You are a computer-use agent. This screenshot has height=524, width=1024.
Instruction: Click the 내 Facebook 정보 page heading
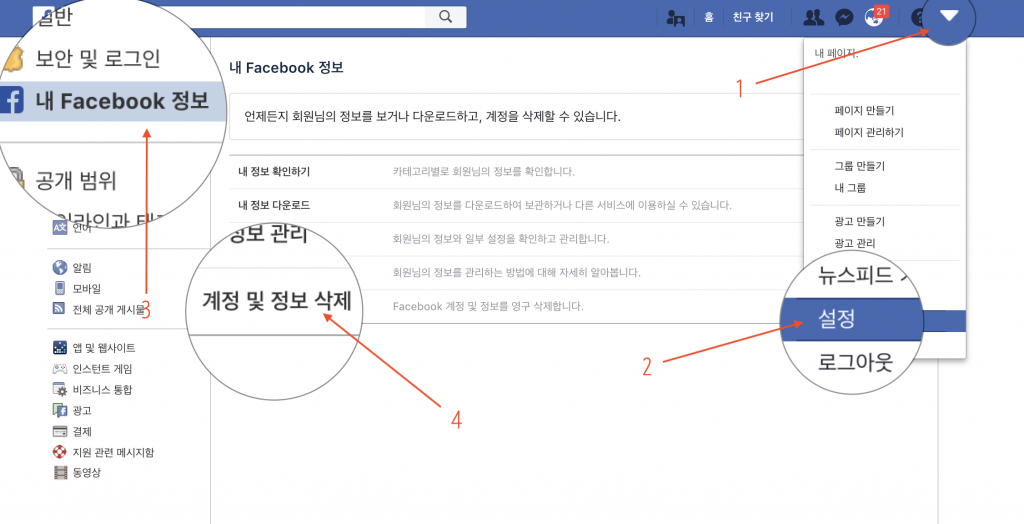coord(286,67)
